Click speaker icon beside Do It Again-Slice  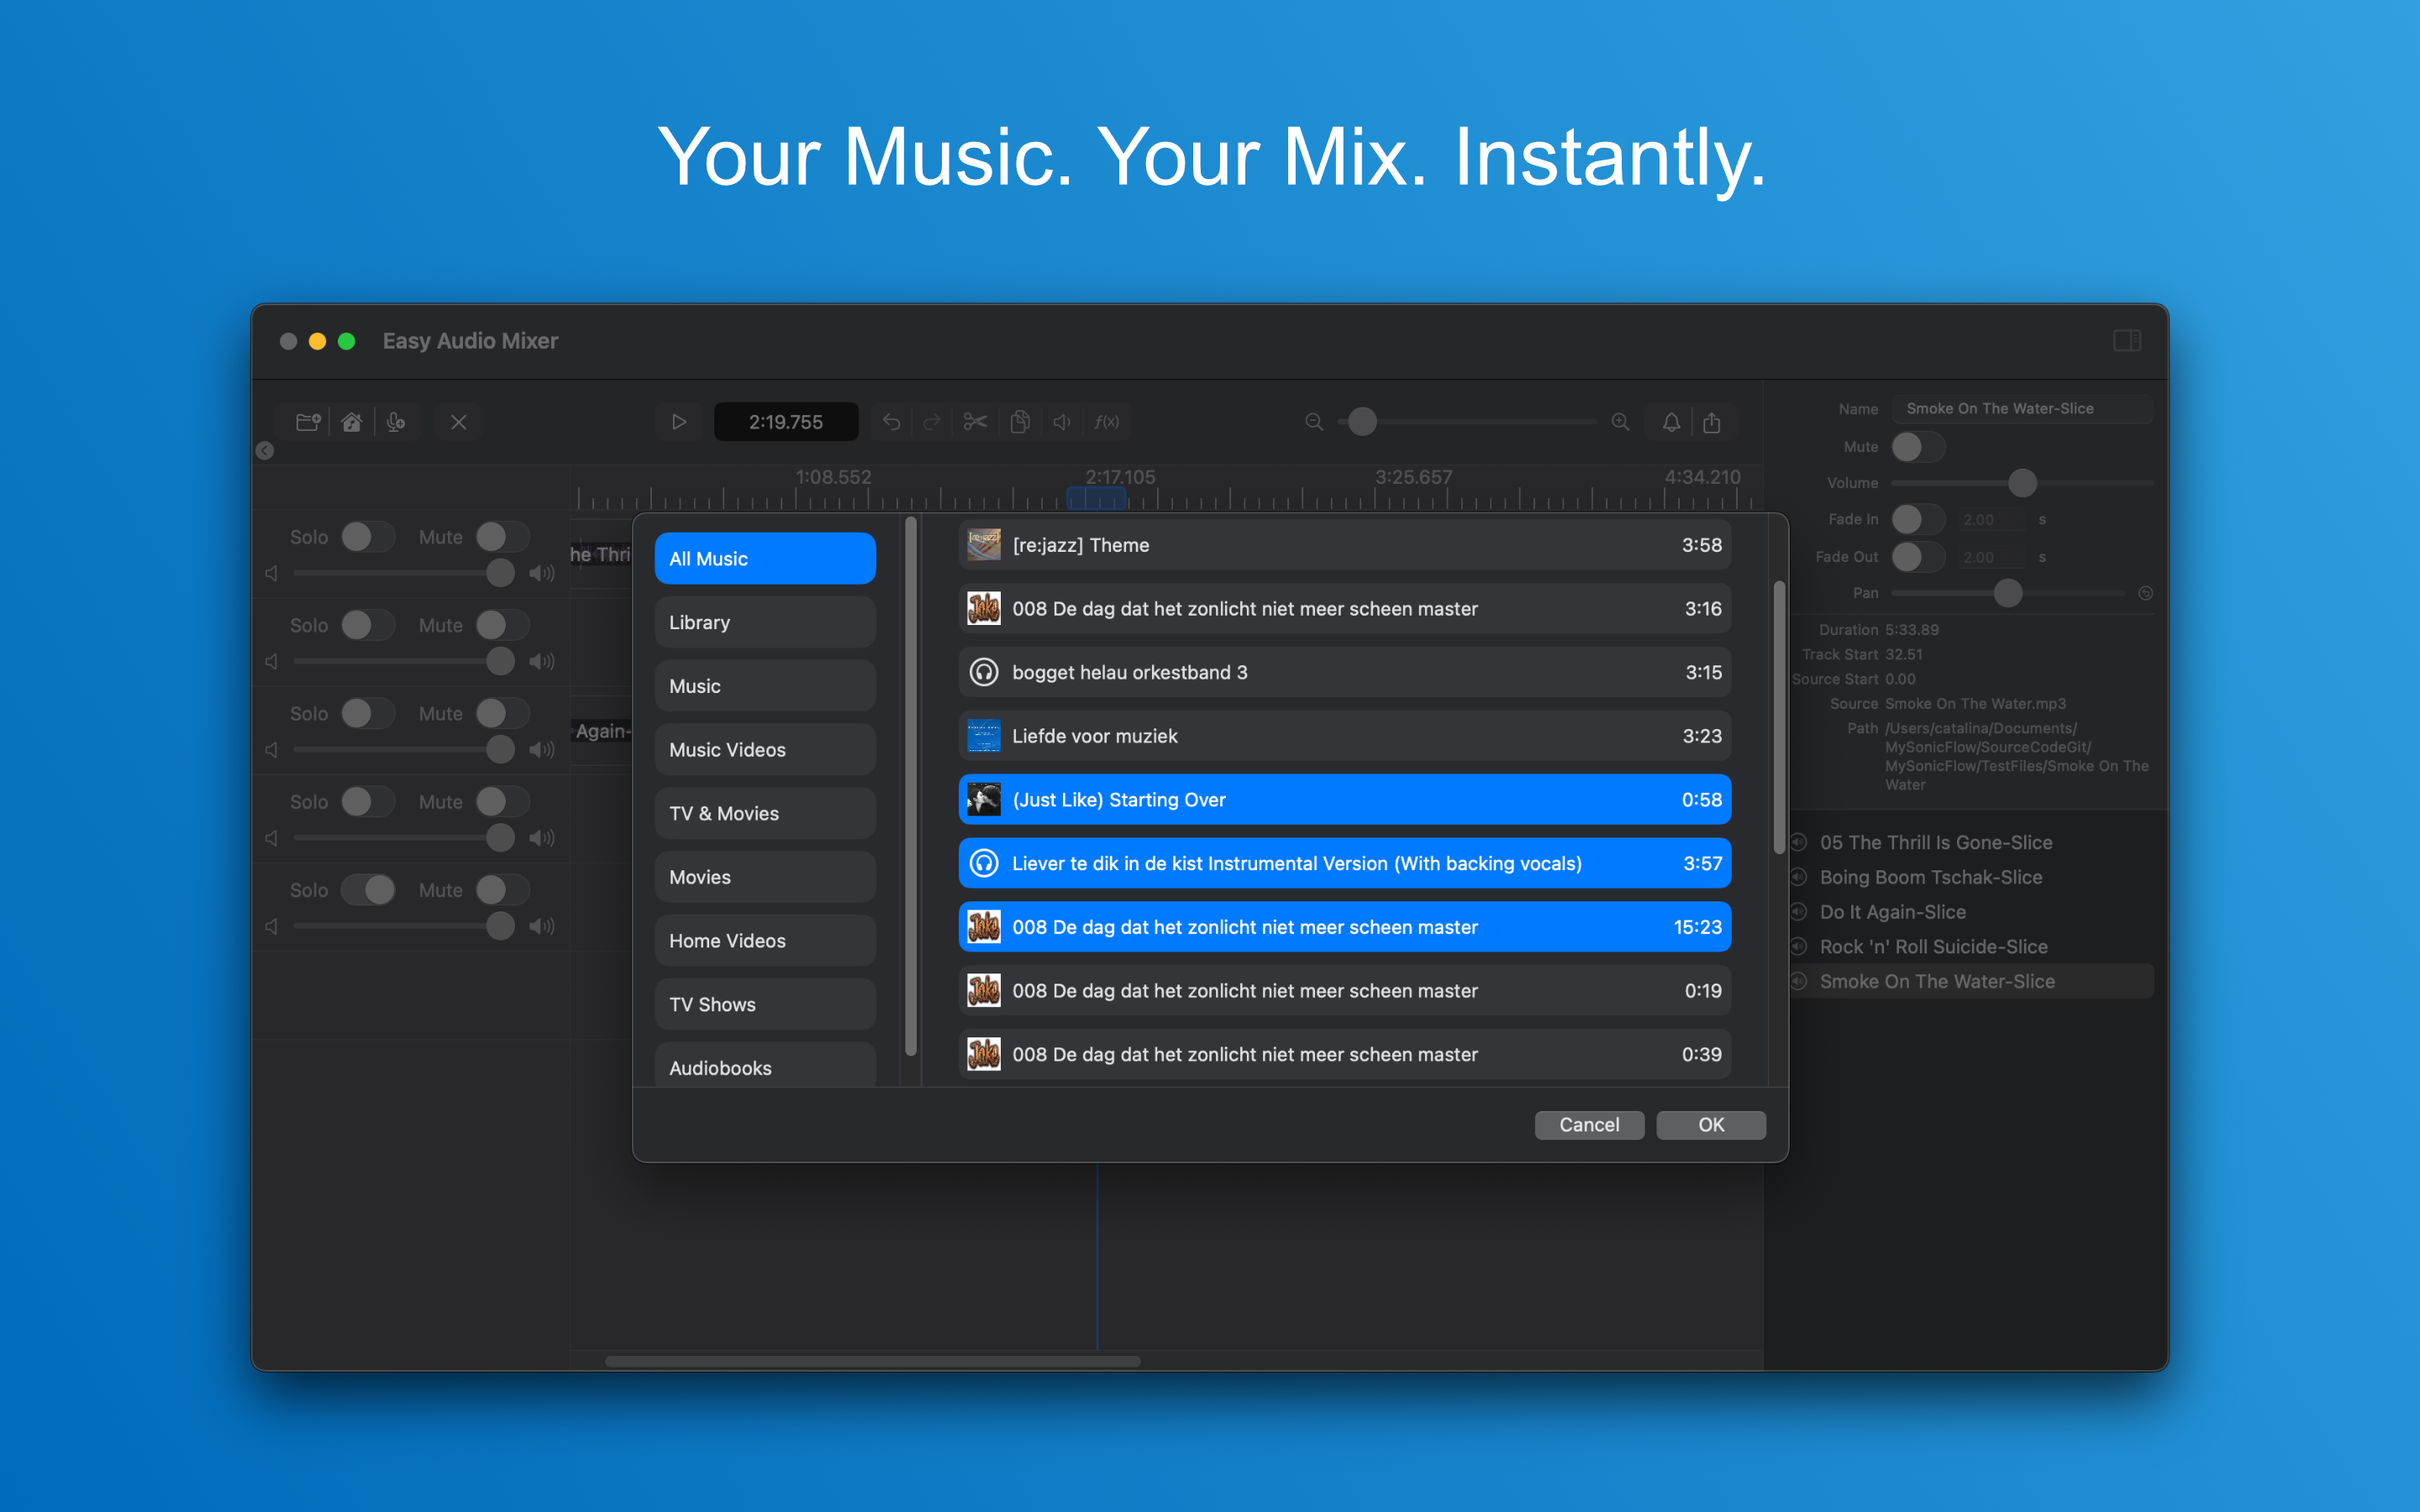pyautogui.click(x=1799, y=912)
